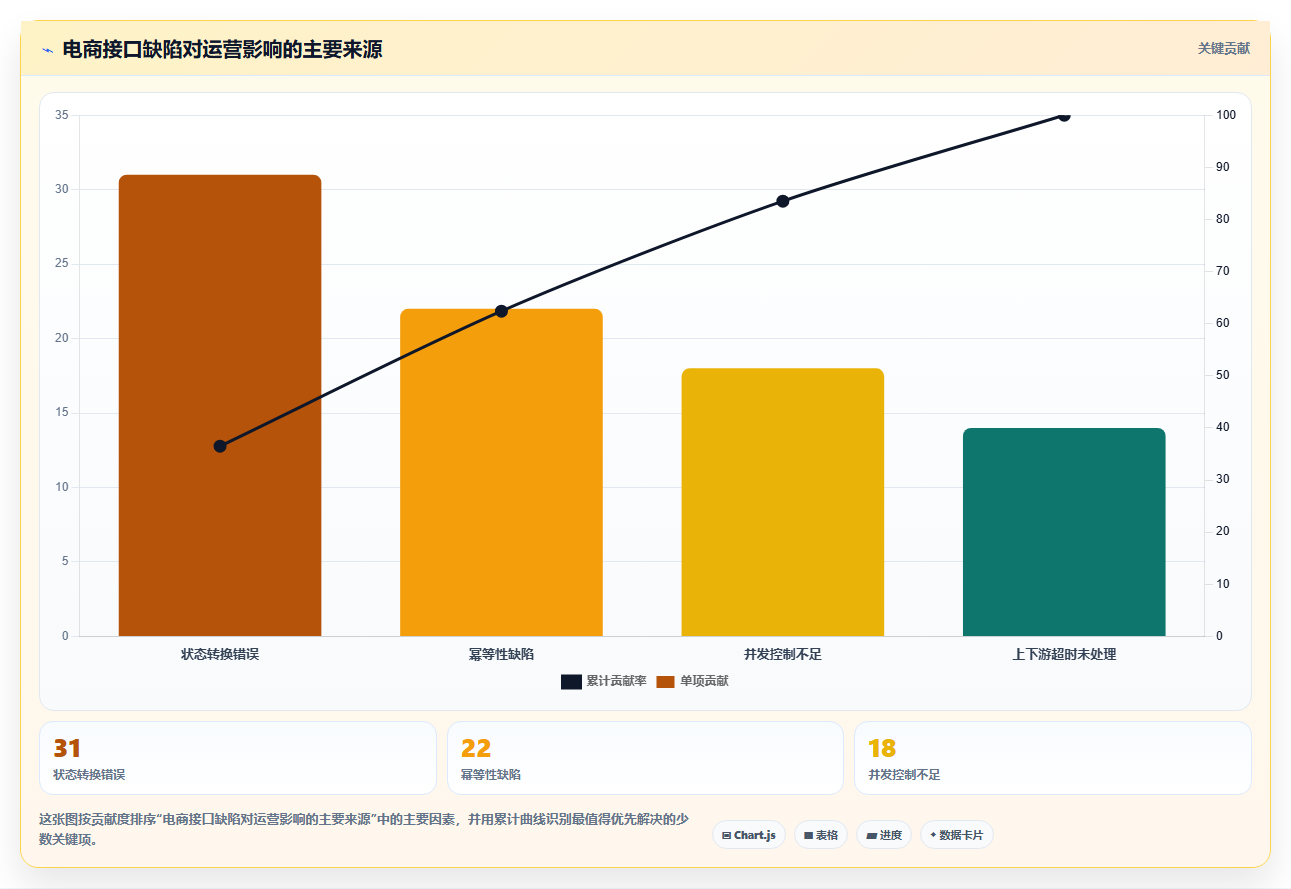Click the title 电商接口缺陷对运营影响的主要来源
The height and width of the screenshot is (889, 1291).
[222, 49]
